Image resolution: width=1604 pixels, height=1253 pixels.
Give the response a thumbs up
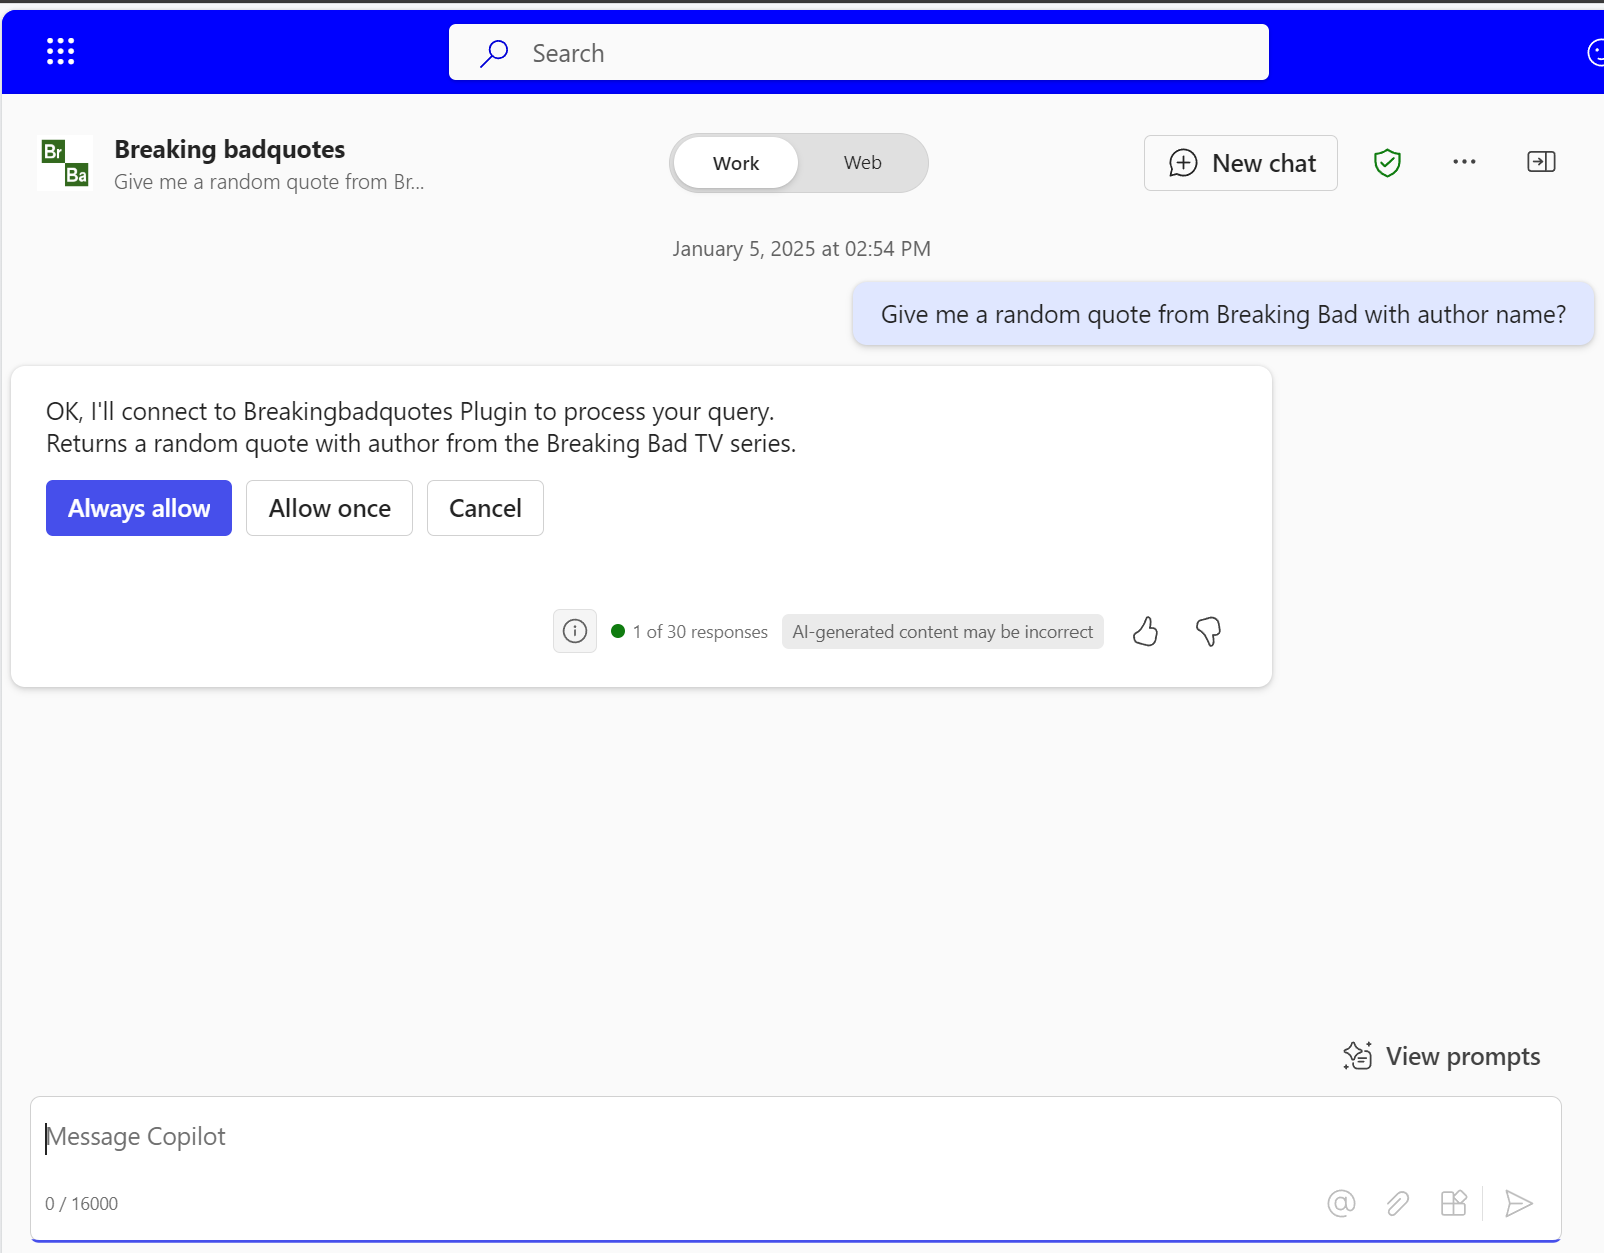(x=1146, y=631)
